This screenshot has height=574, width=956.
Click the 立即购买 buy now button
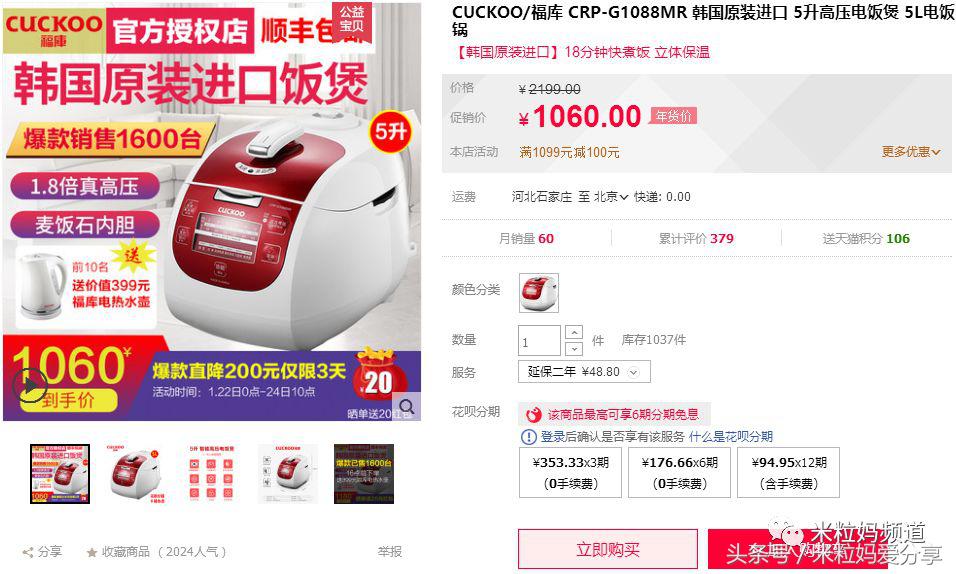(x=608, y=550)
